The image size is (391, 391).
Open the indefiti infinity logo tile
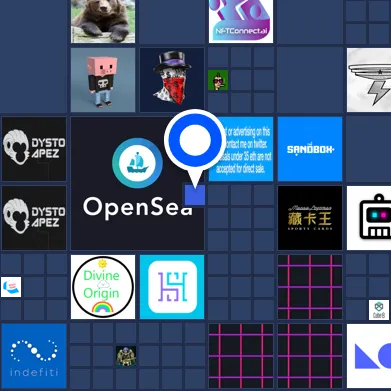coord(34,356)
